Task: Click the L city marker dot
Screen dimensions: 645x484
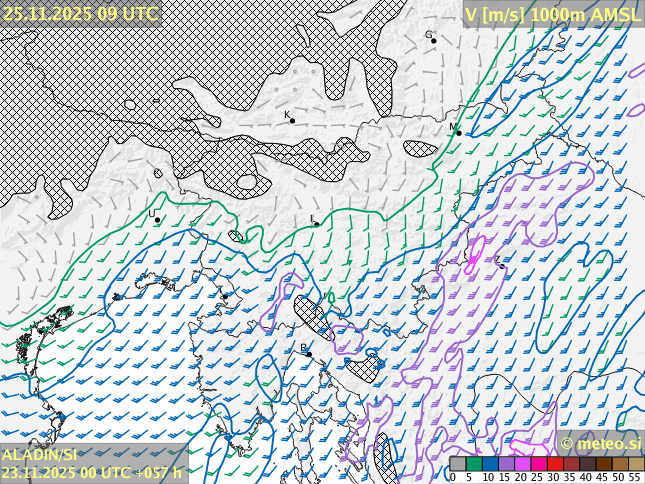Action: (x=317, y=224)
